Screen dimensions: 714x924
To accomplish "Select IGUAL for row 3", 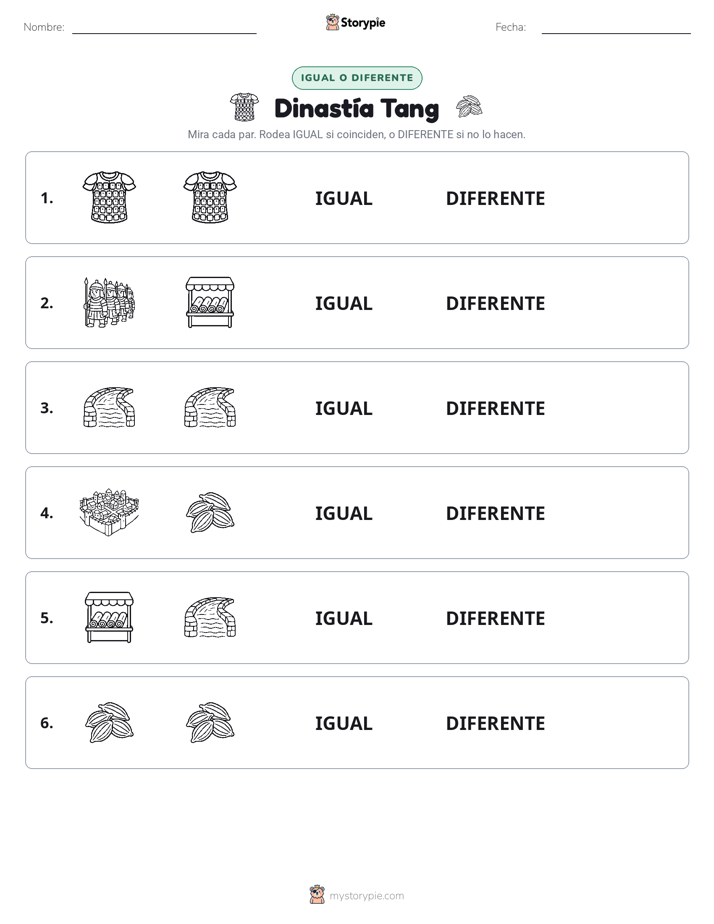I will point(343,408).
